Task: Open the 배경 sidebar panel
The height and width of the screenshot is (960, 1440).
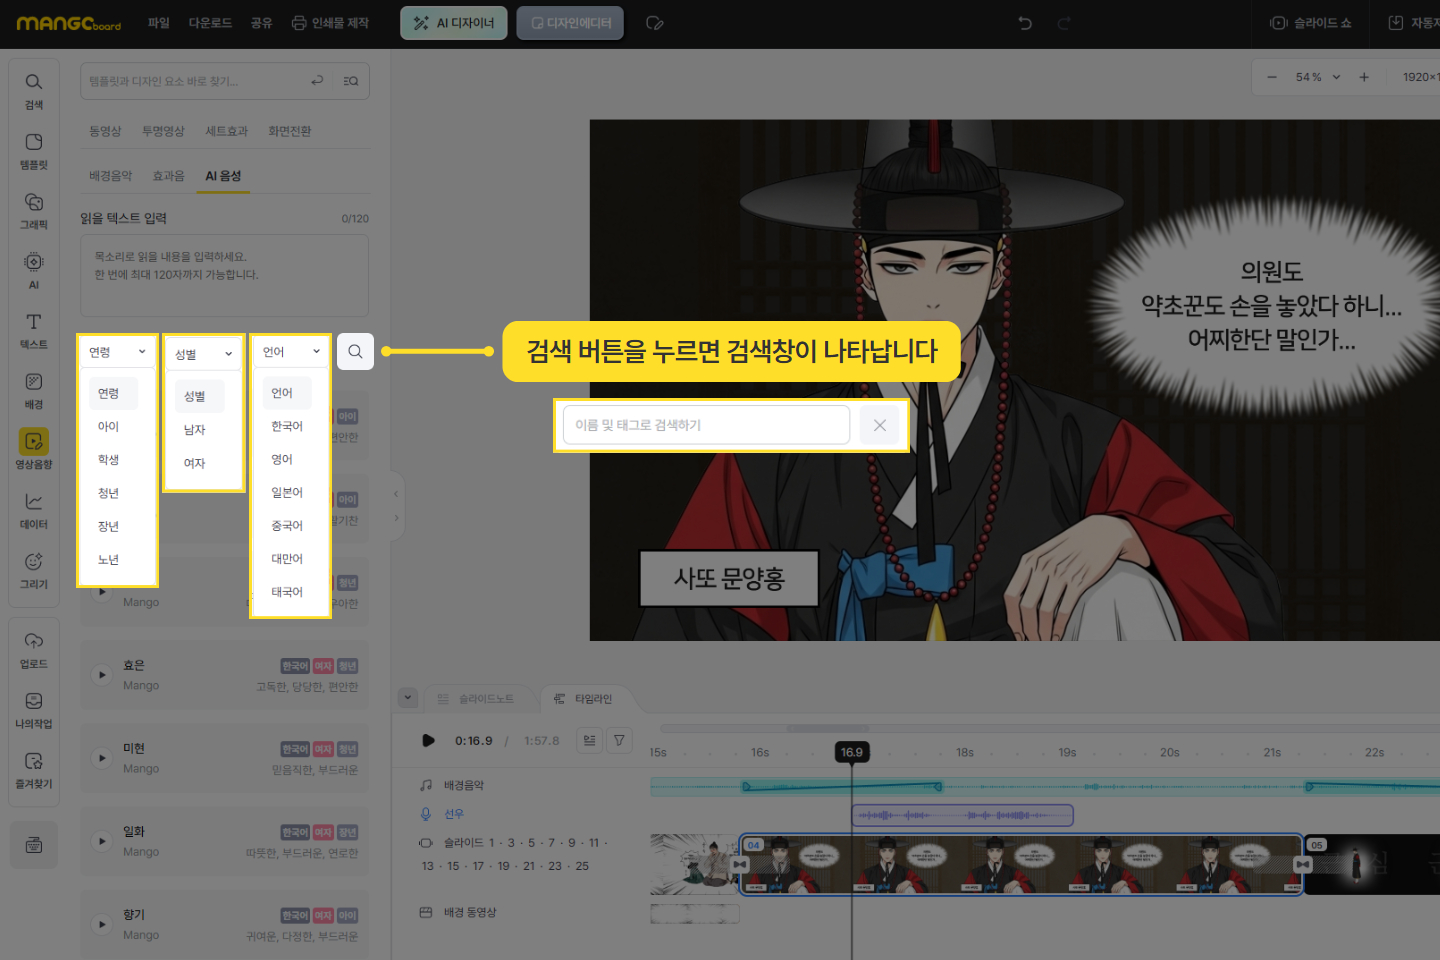Action: pyautogui.click(x=34, y=390)
